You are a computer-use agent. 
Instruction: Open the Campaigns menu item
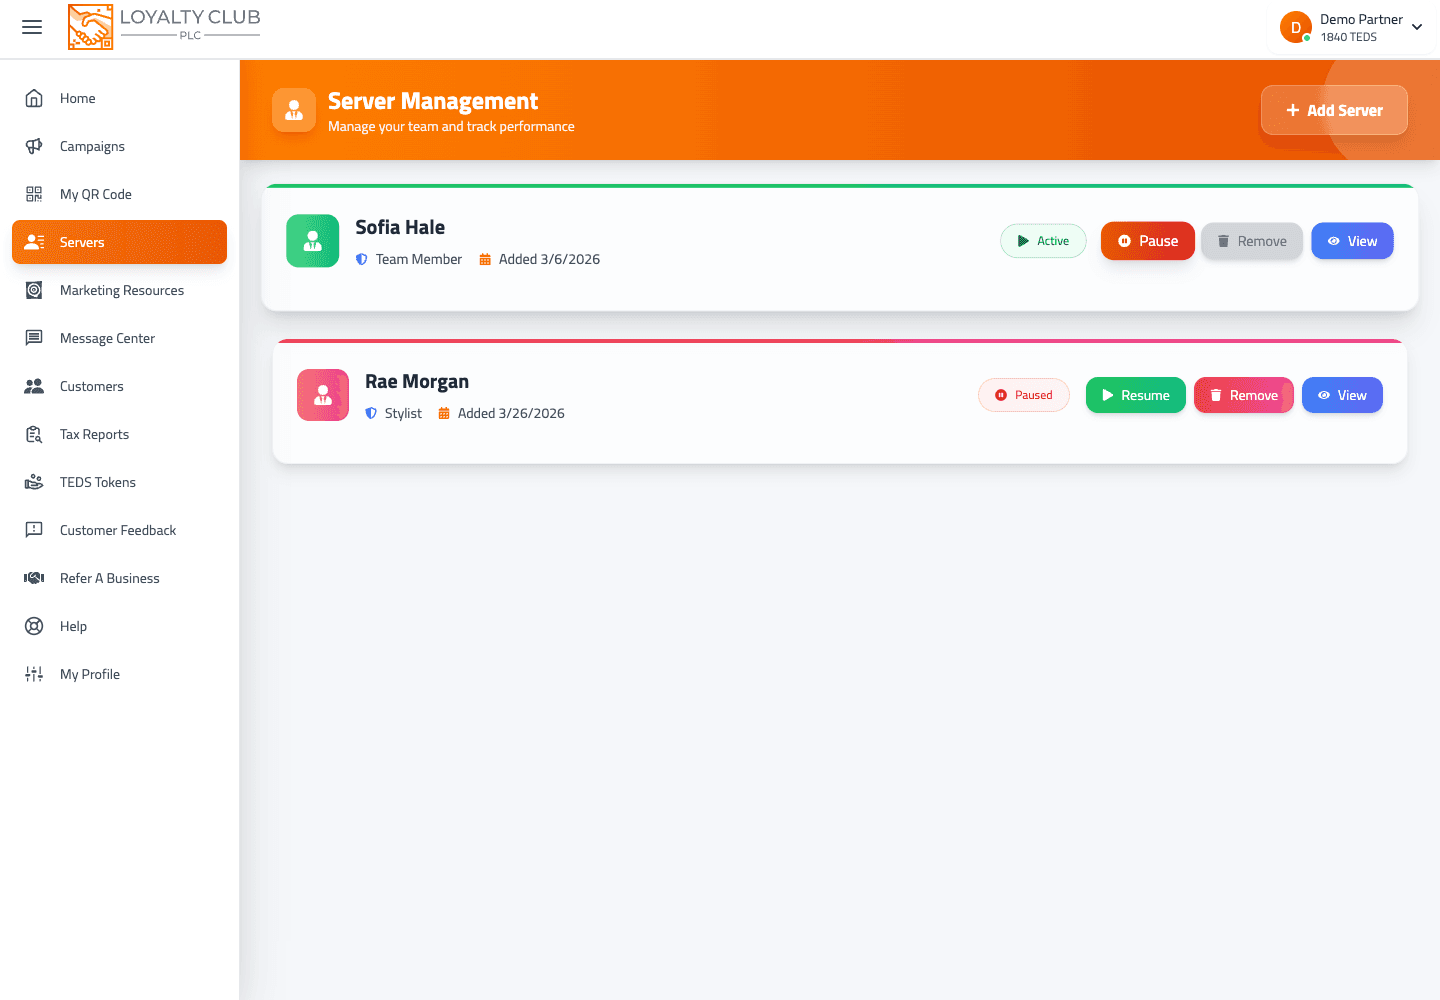coord(119,146)
